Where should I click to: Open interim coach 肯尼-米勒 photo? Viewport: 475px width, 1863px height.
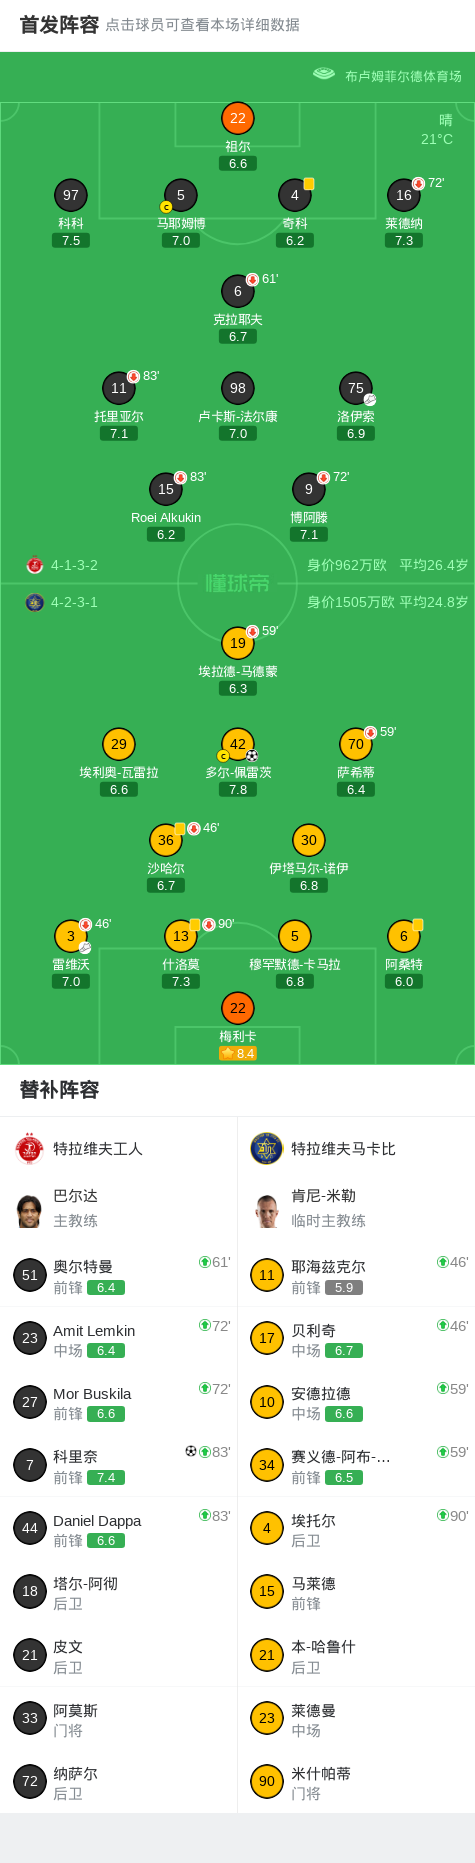267,1209
